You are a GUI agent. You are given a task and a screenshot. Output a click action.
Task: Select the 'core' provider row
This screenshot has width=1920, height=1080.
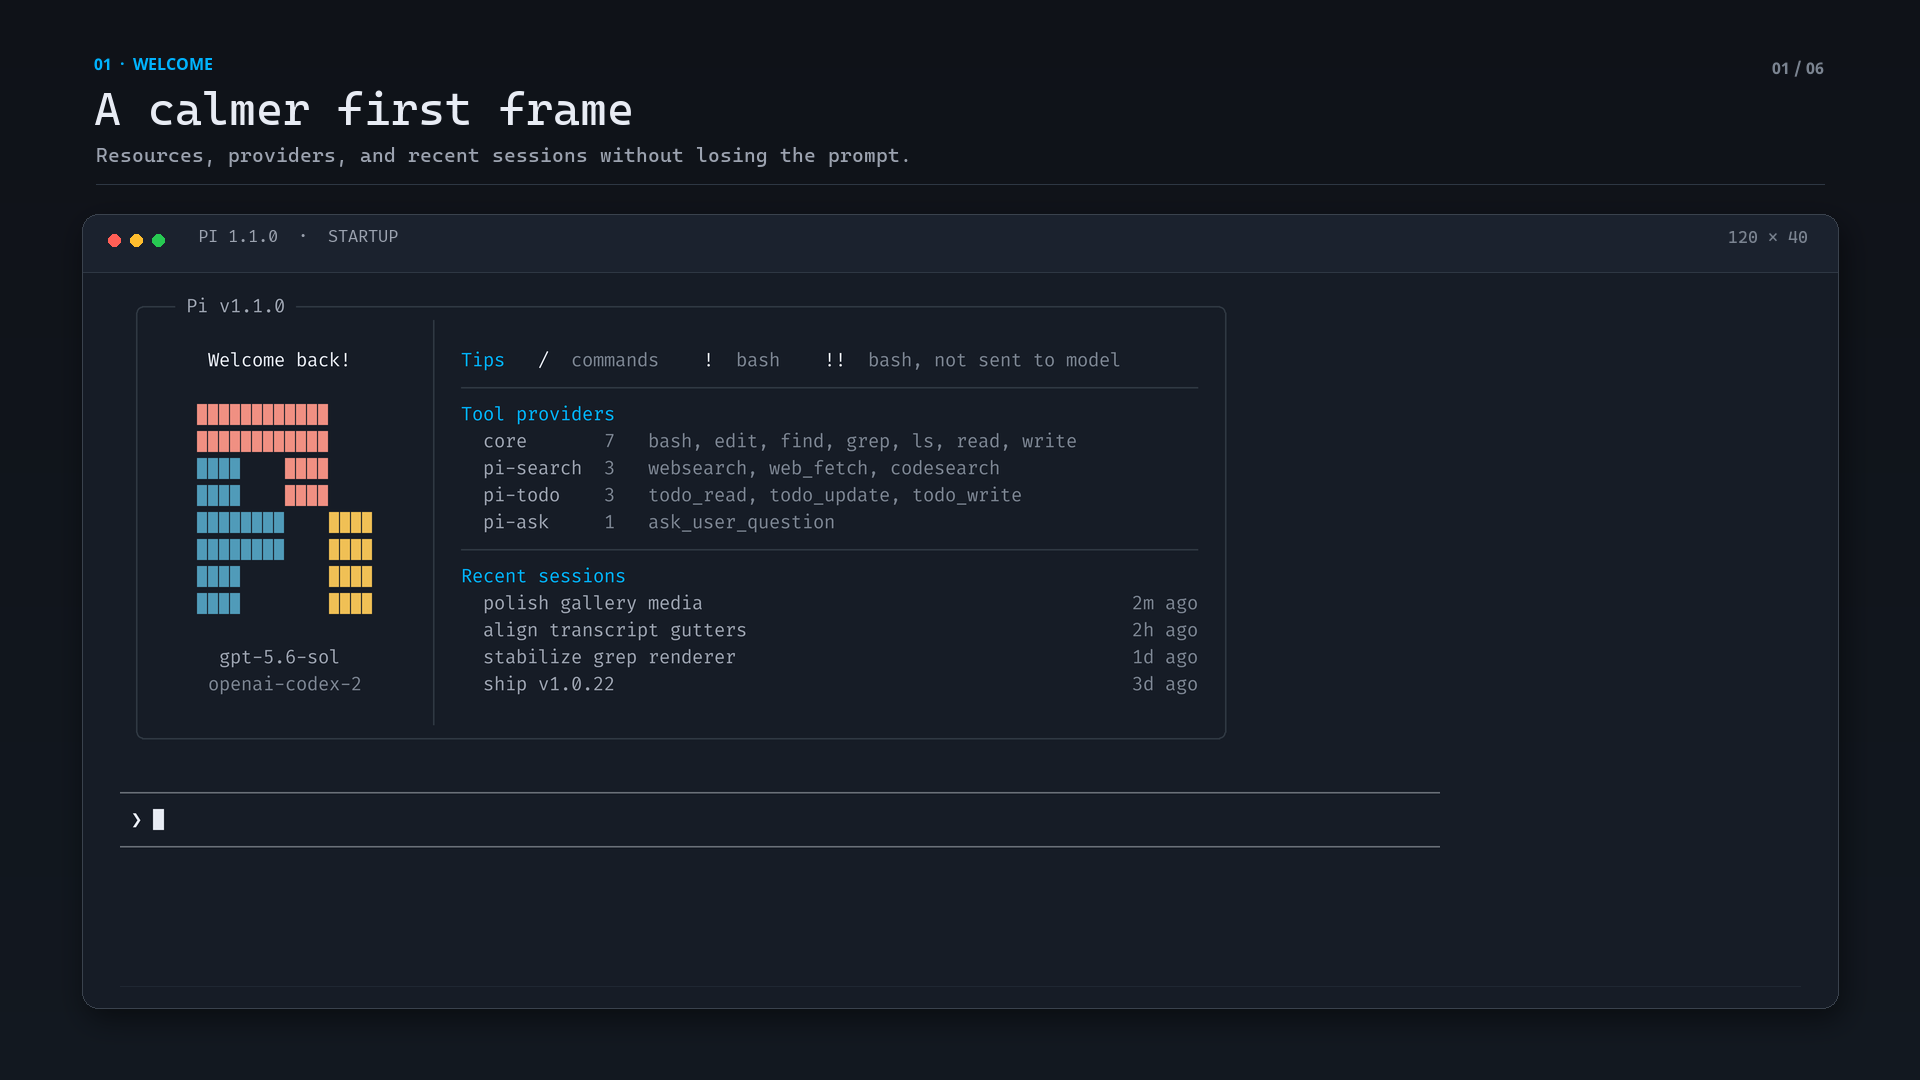[780, 441]
